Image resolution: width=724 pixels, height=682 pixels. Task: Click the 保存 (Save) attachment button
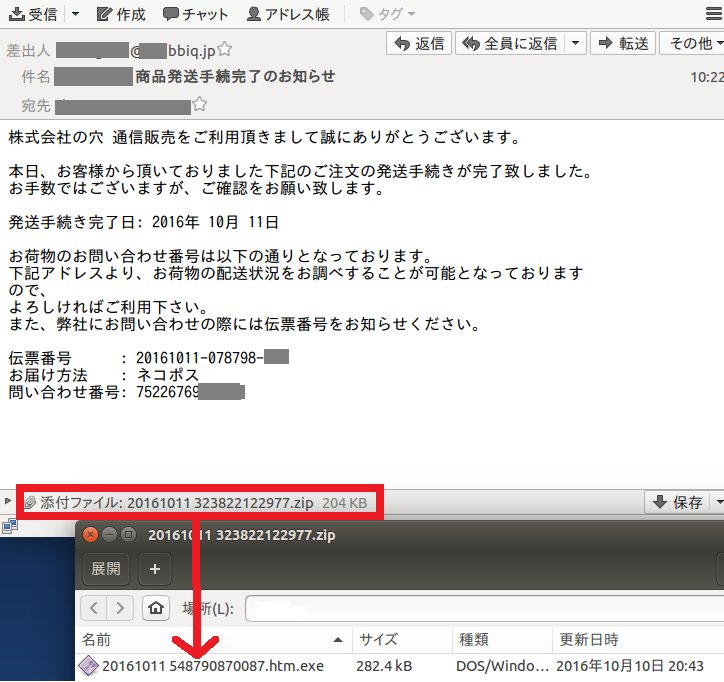(x=678, y=502)
